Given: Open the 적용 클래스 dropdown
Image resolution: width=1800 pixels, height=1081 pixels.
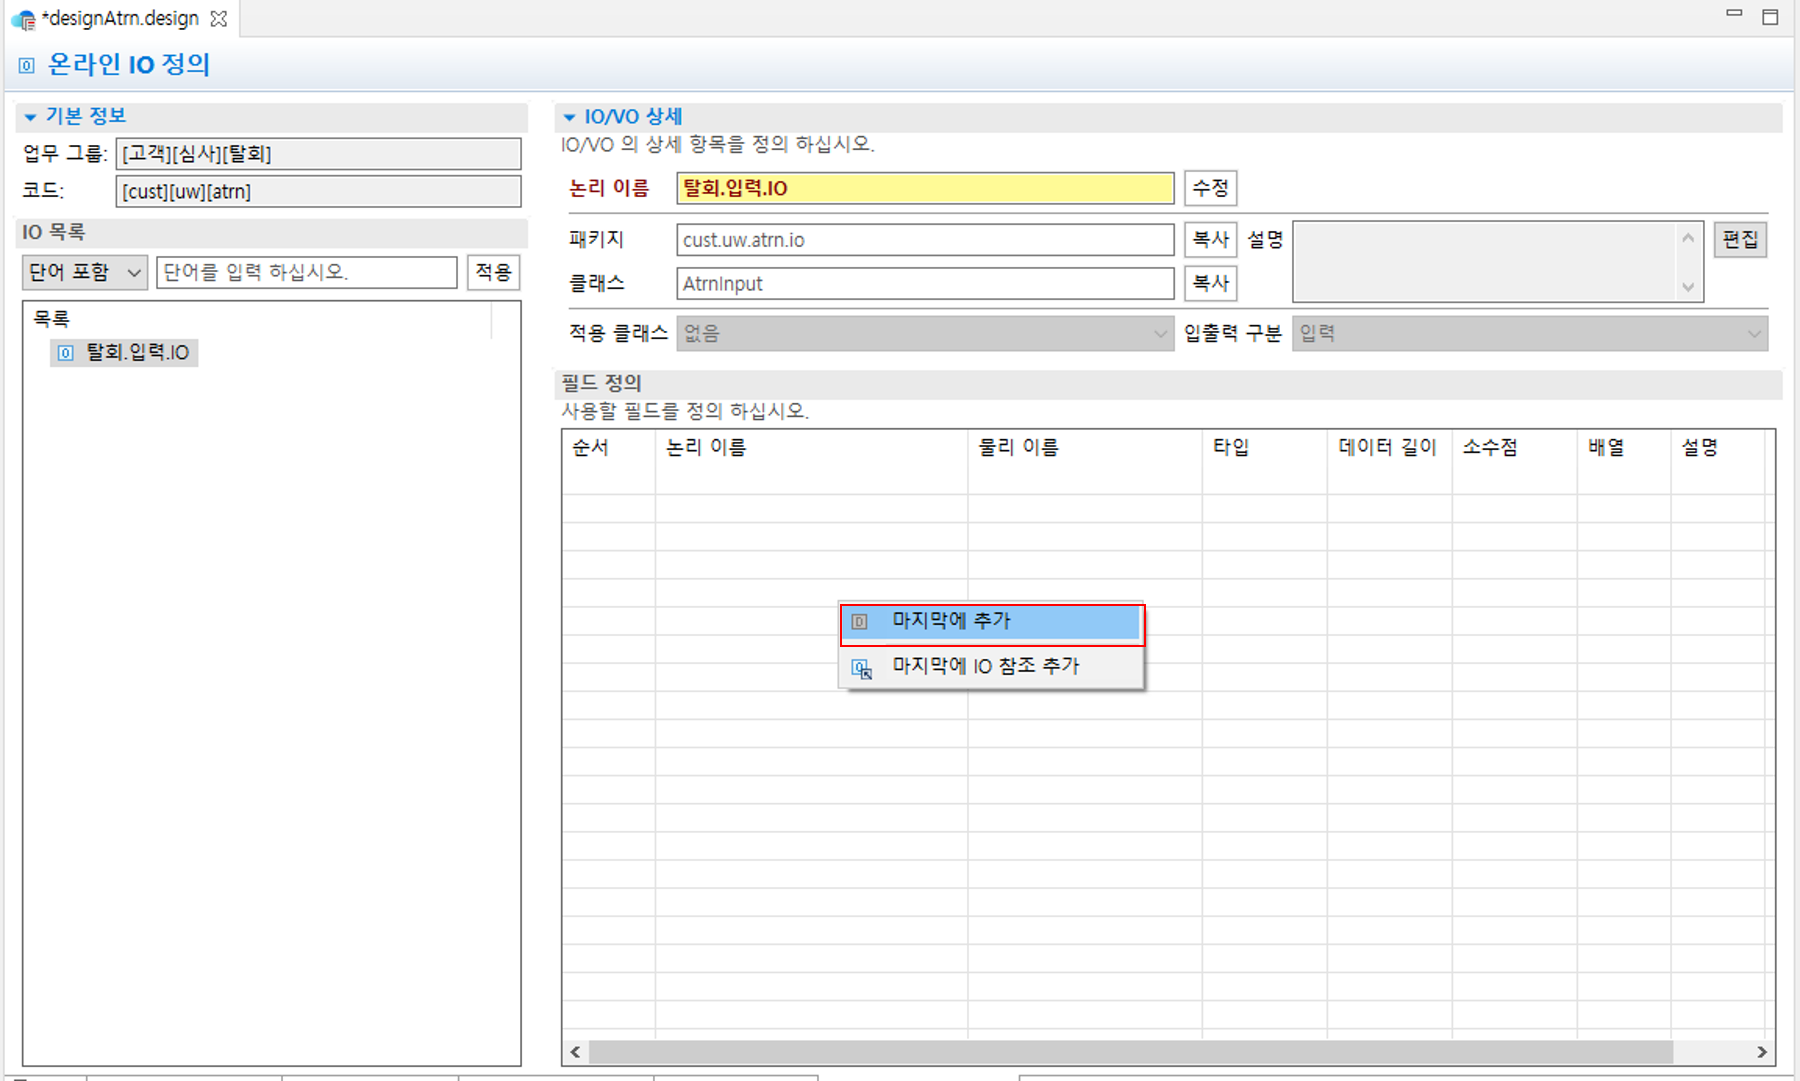Looking at the screenshot, I should [1160, 333].
